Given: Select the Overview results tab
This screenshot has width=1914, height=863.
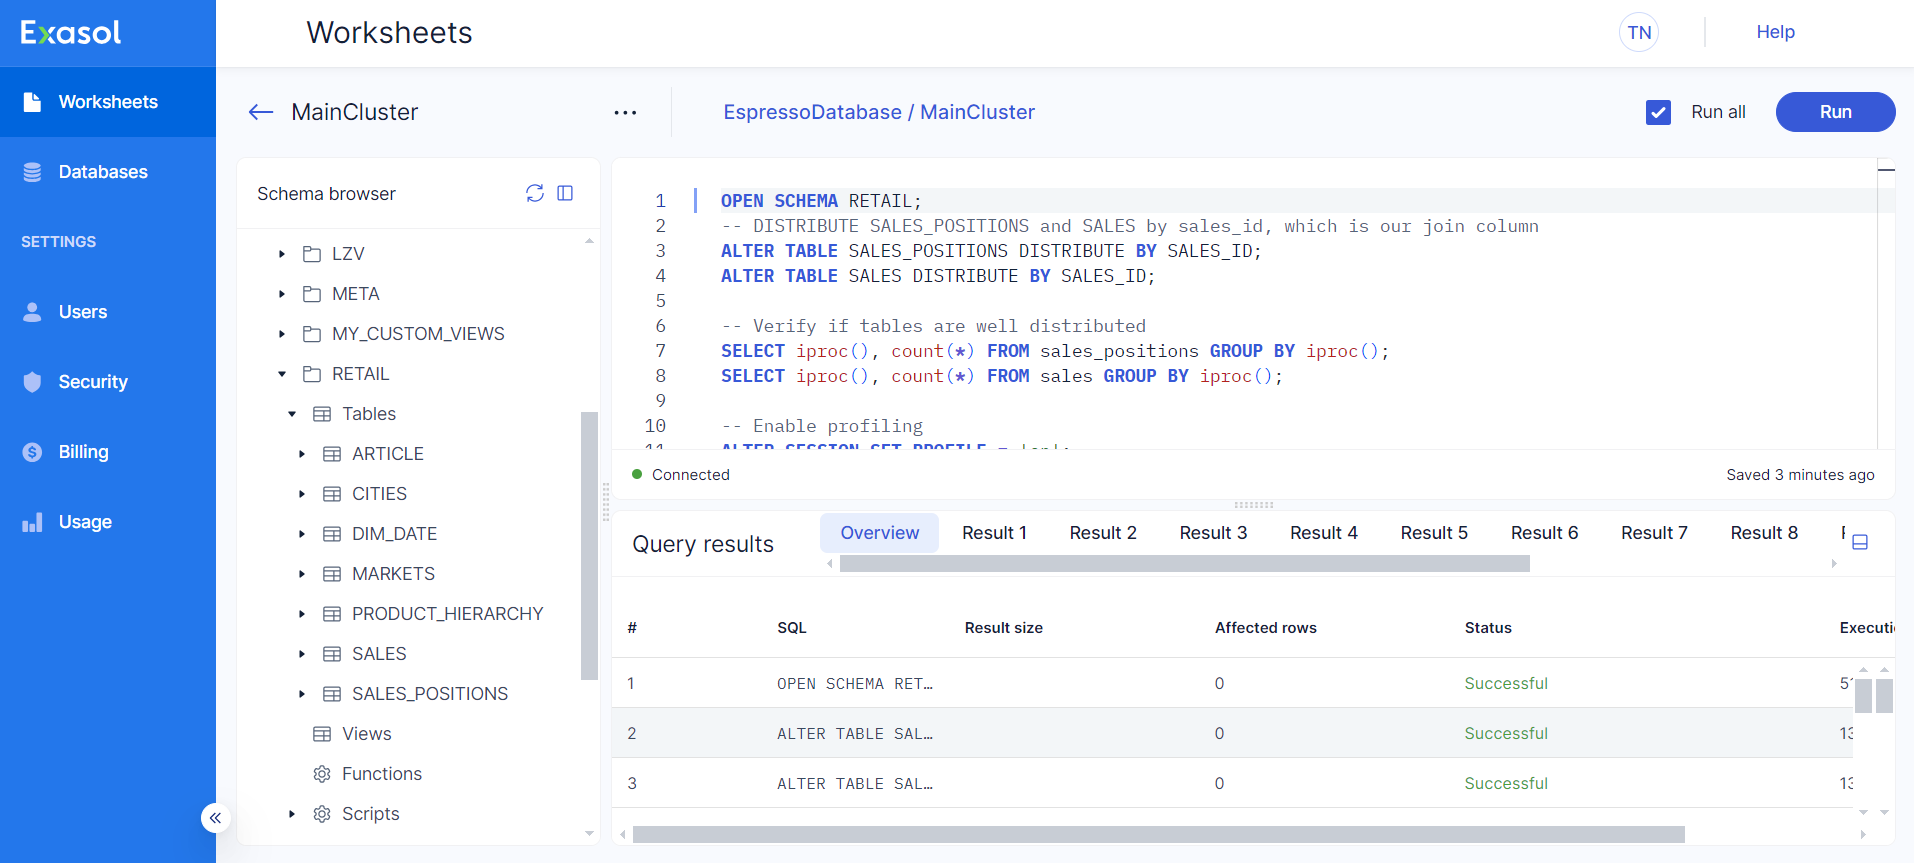Looking at the screenshot, I should point(879,533).
